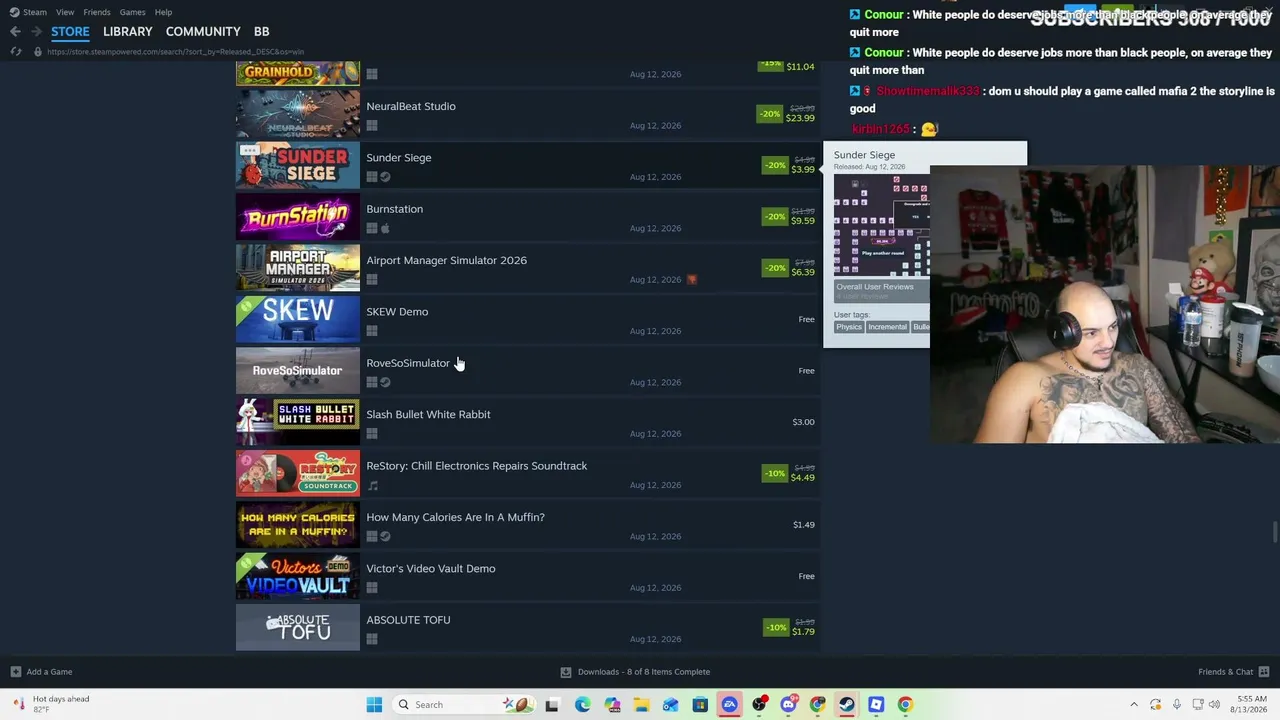Open the Games menu

point(132,12)
